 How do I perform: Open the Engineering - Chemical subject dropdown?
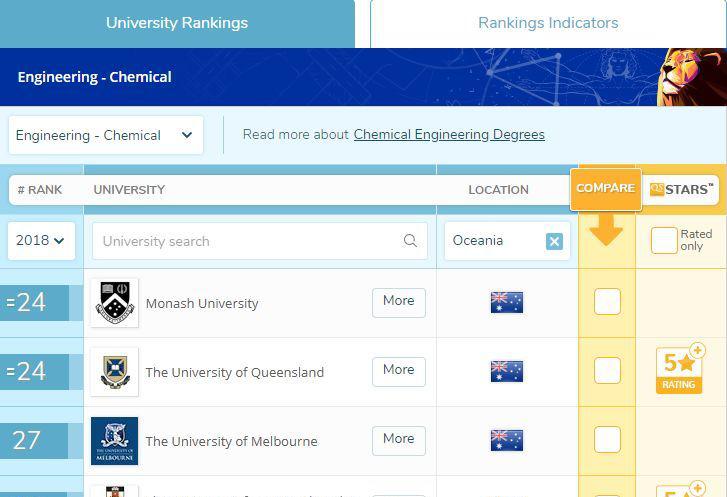[105, 135]
